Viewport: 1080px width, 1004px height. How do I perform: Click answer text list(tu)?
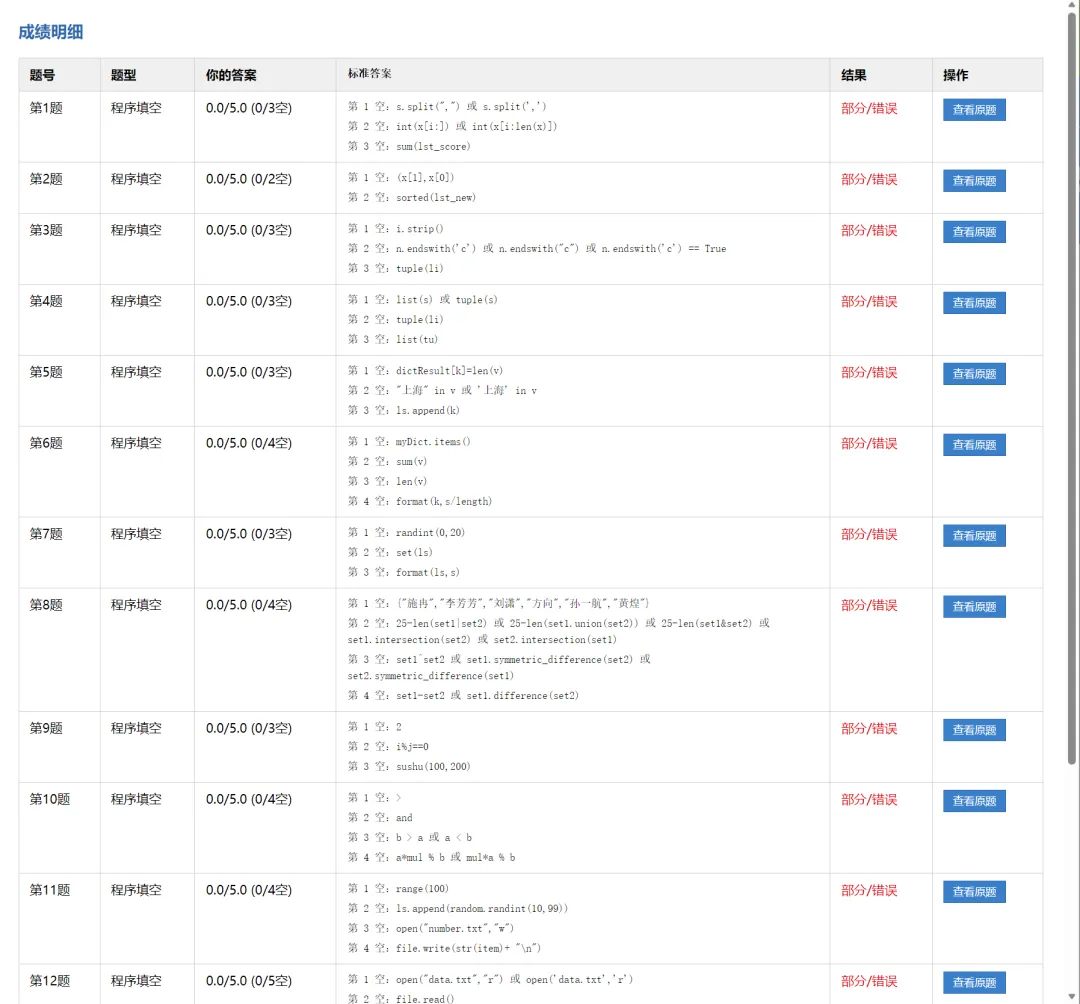click(417, 339)
